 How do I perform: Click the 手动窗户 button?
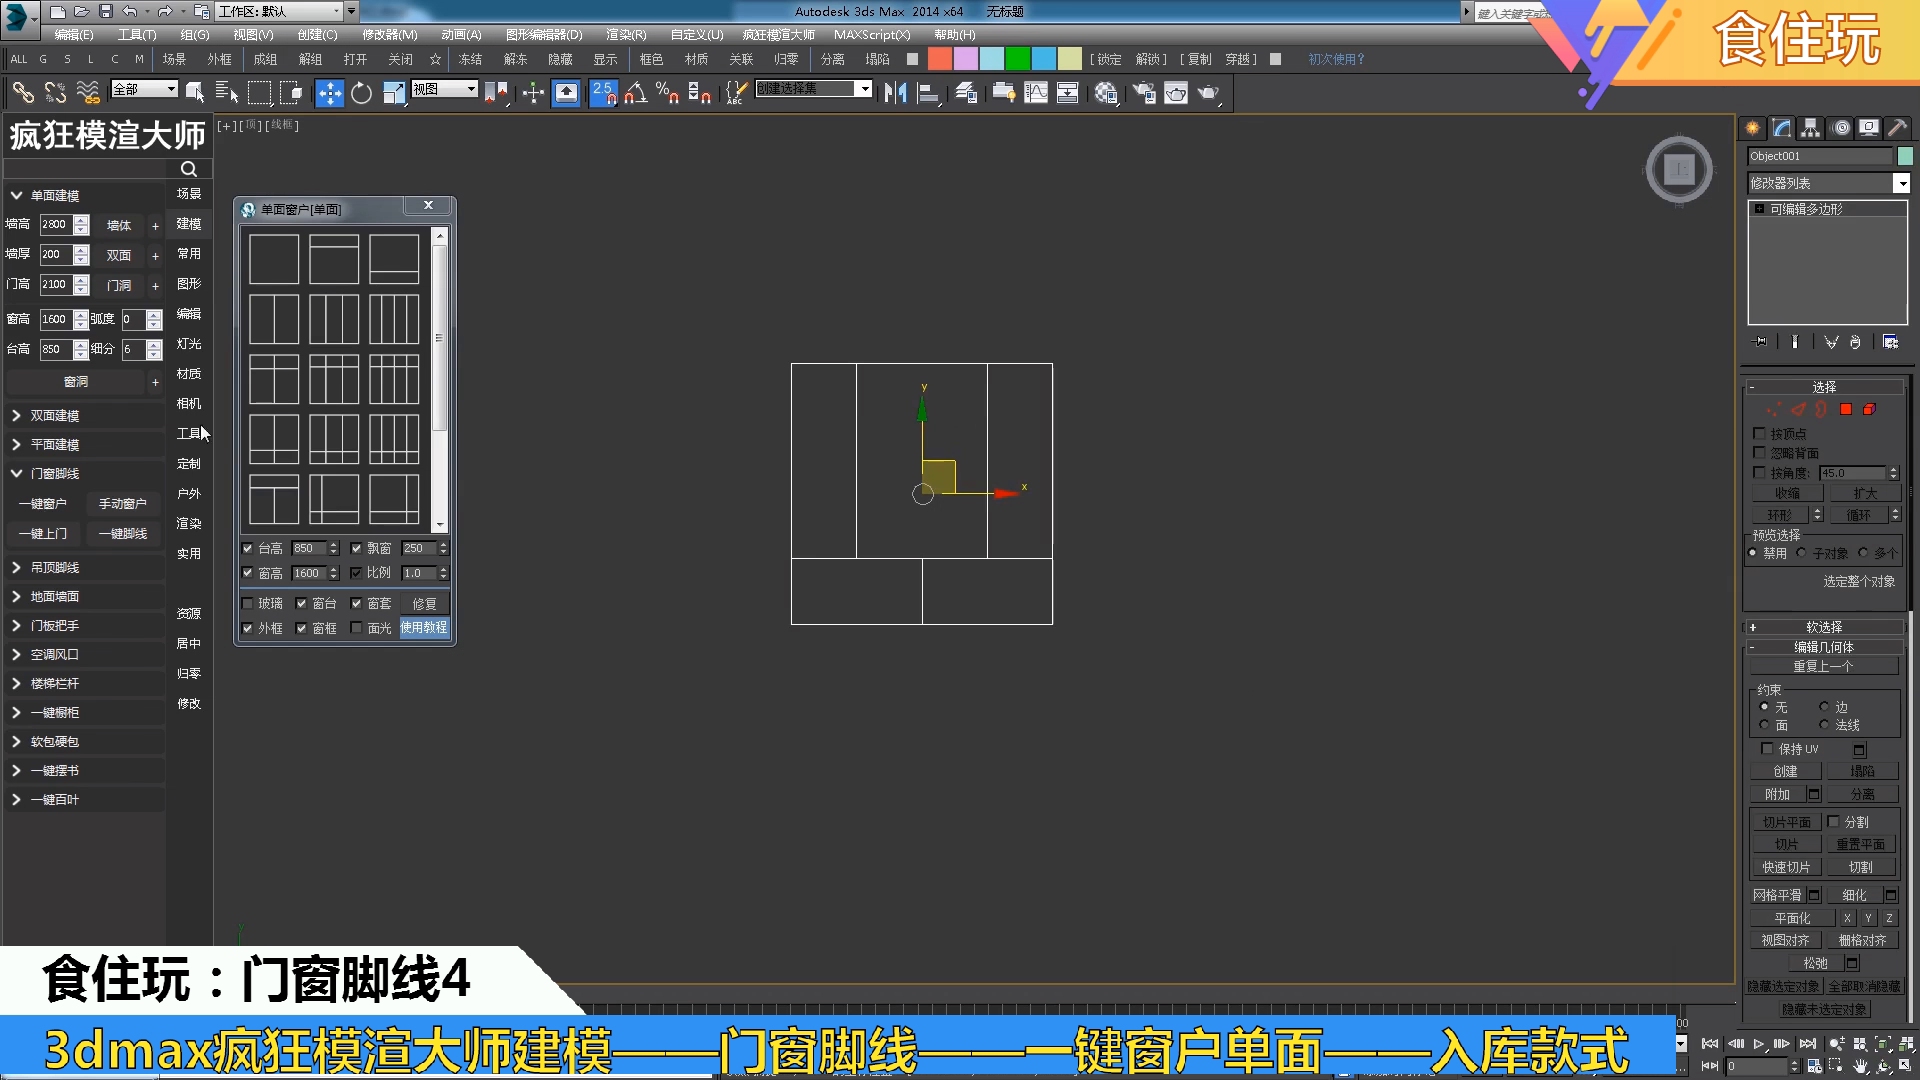(x=122, y=504)
